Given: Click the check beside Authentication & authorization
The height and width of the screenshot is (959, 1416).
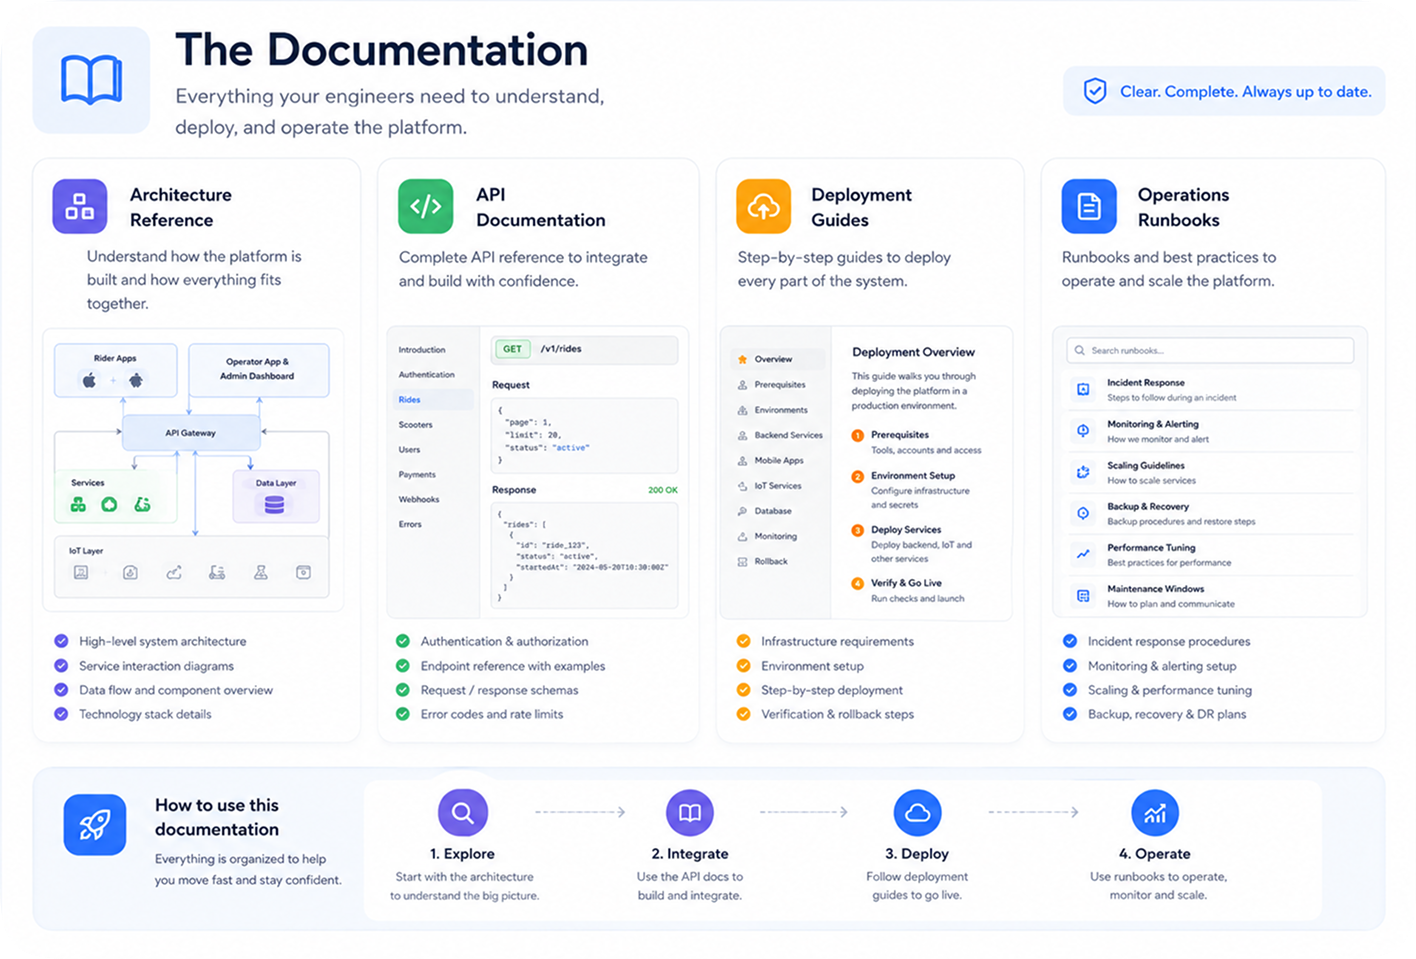Looking at the screenshot, I should click(403, 641).
